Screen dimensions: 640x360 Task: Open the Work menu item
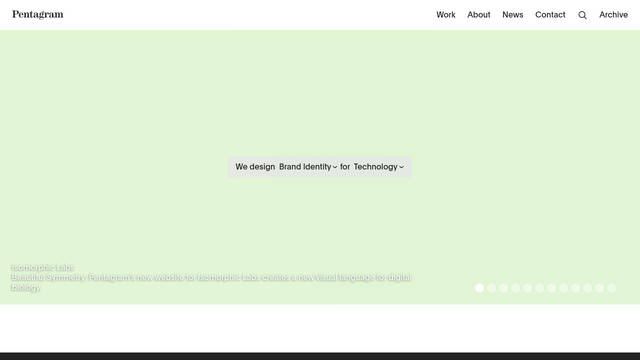click(x=446, y=15)
